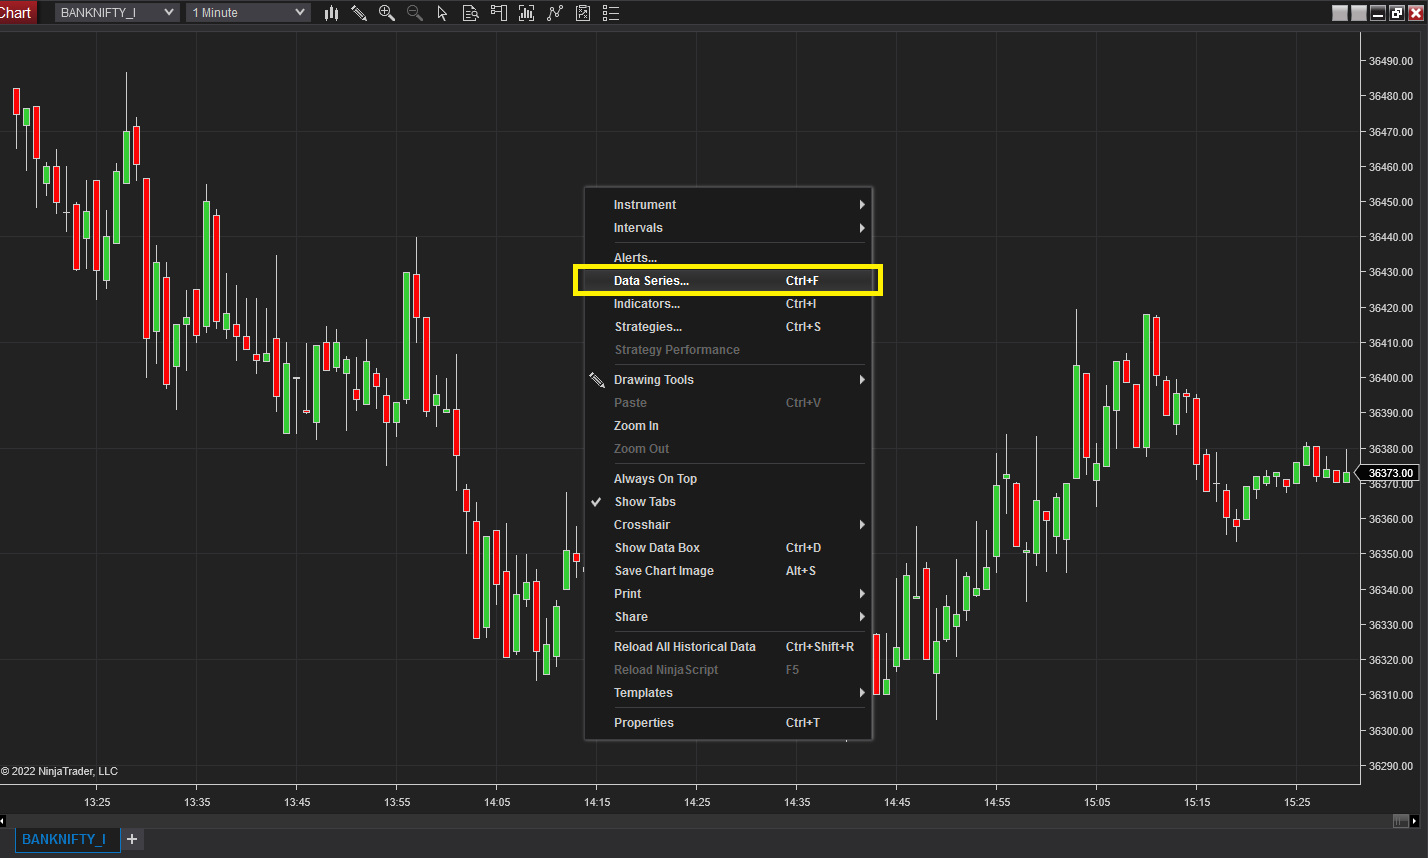Restore down the chart window
The width and height of the screenshot is (1428, 858).
tap(1397, 13)
